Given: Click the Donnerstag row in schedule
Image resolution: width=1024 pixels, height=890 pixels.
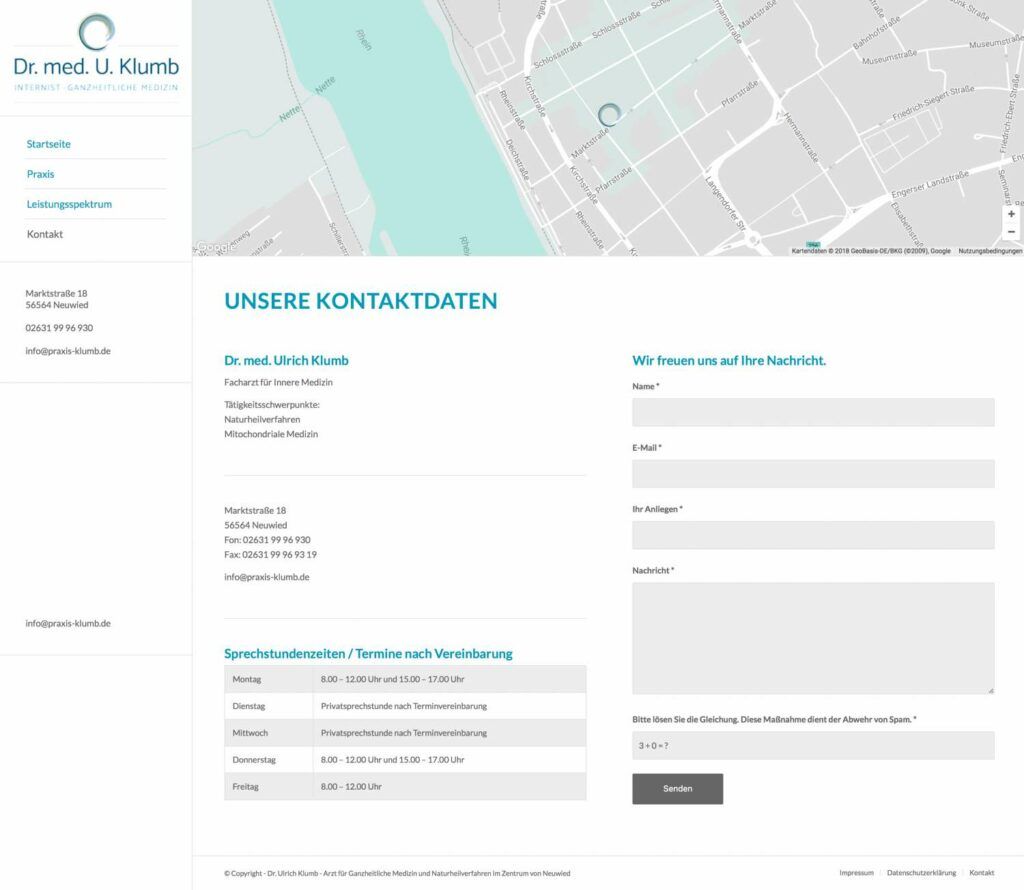Looking at the screenshot, I should [x=405, y=760].
